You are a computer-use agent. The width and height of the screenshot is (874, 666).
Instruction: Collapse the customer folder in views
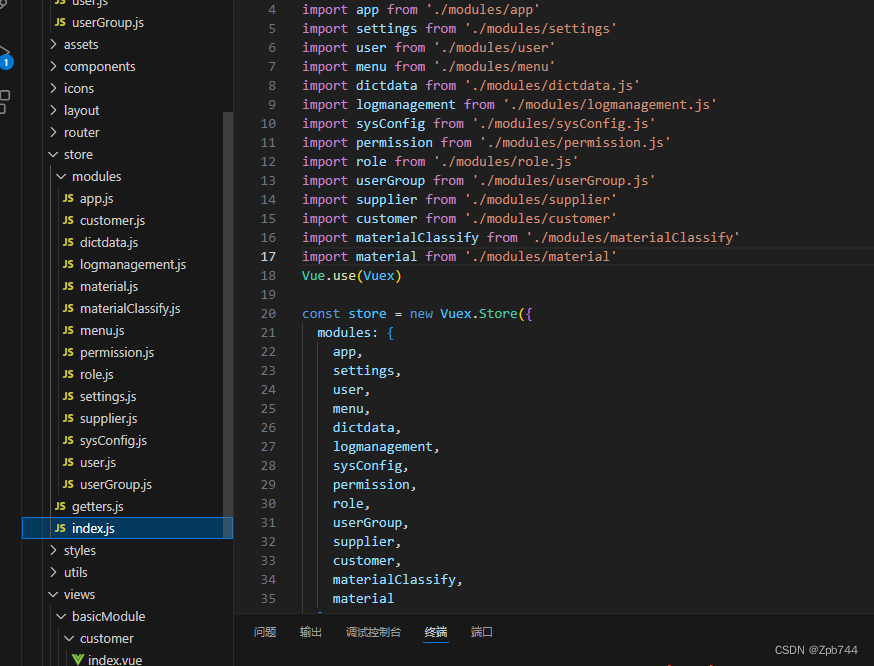(x=106, y=639)
